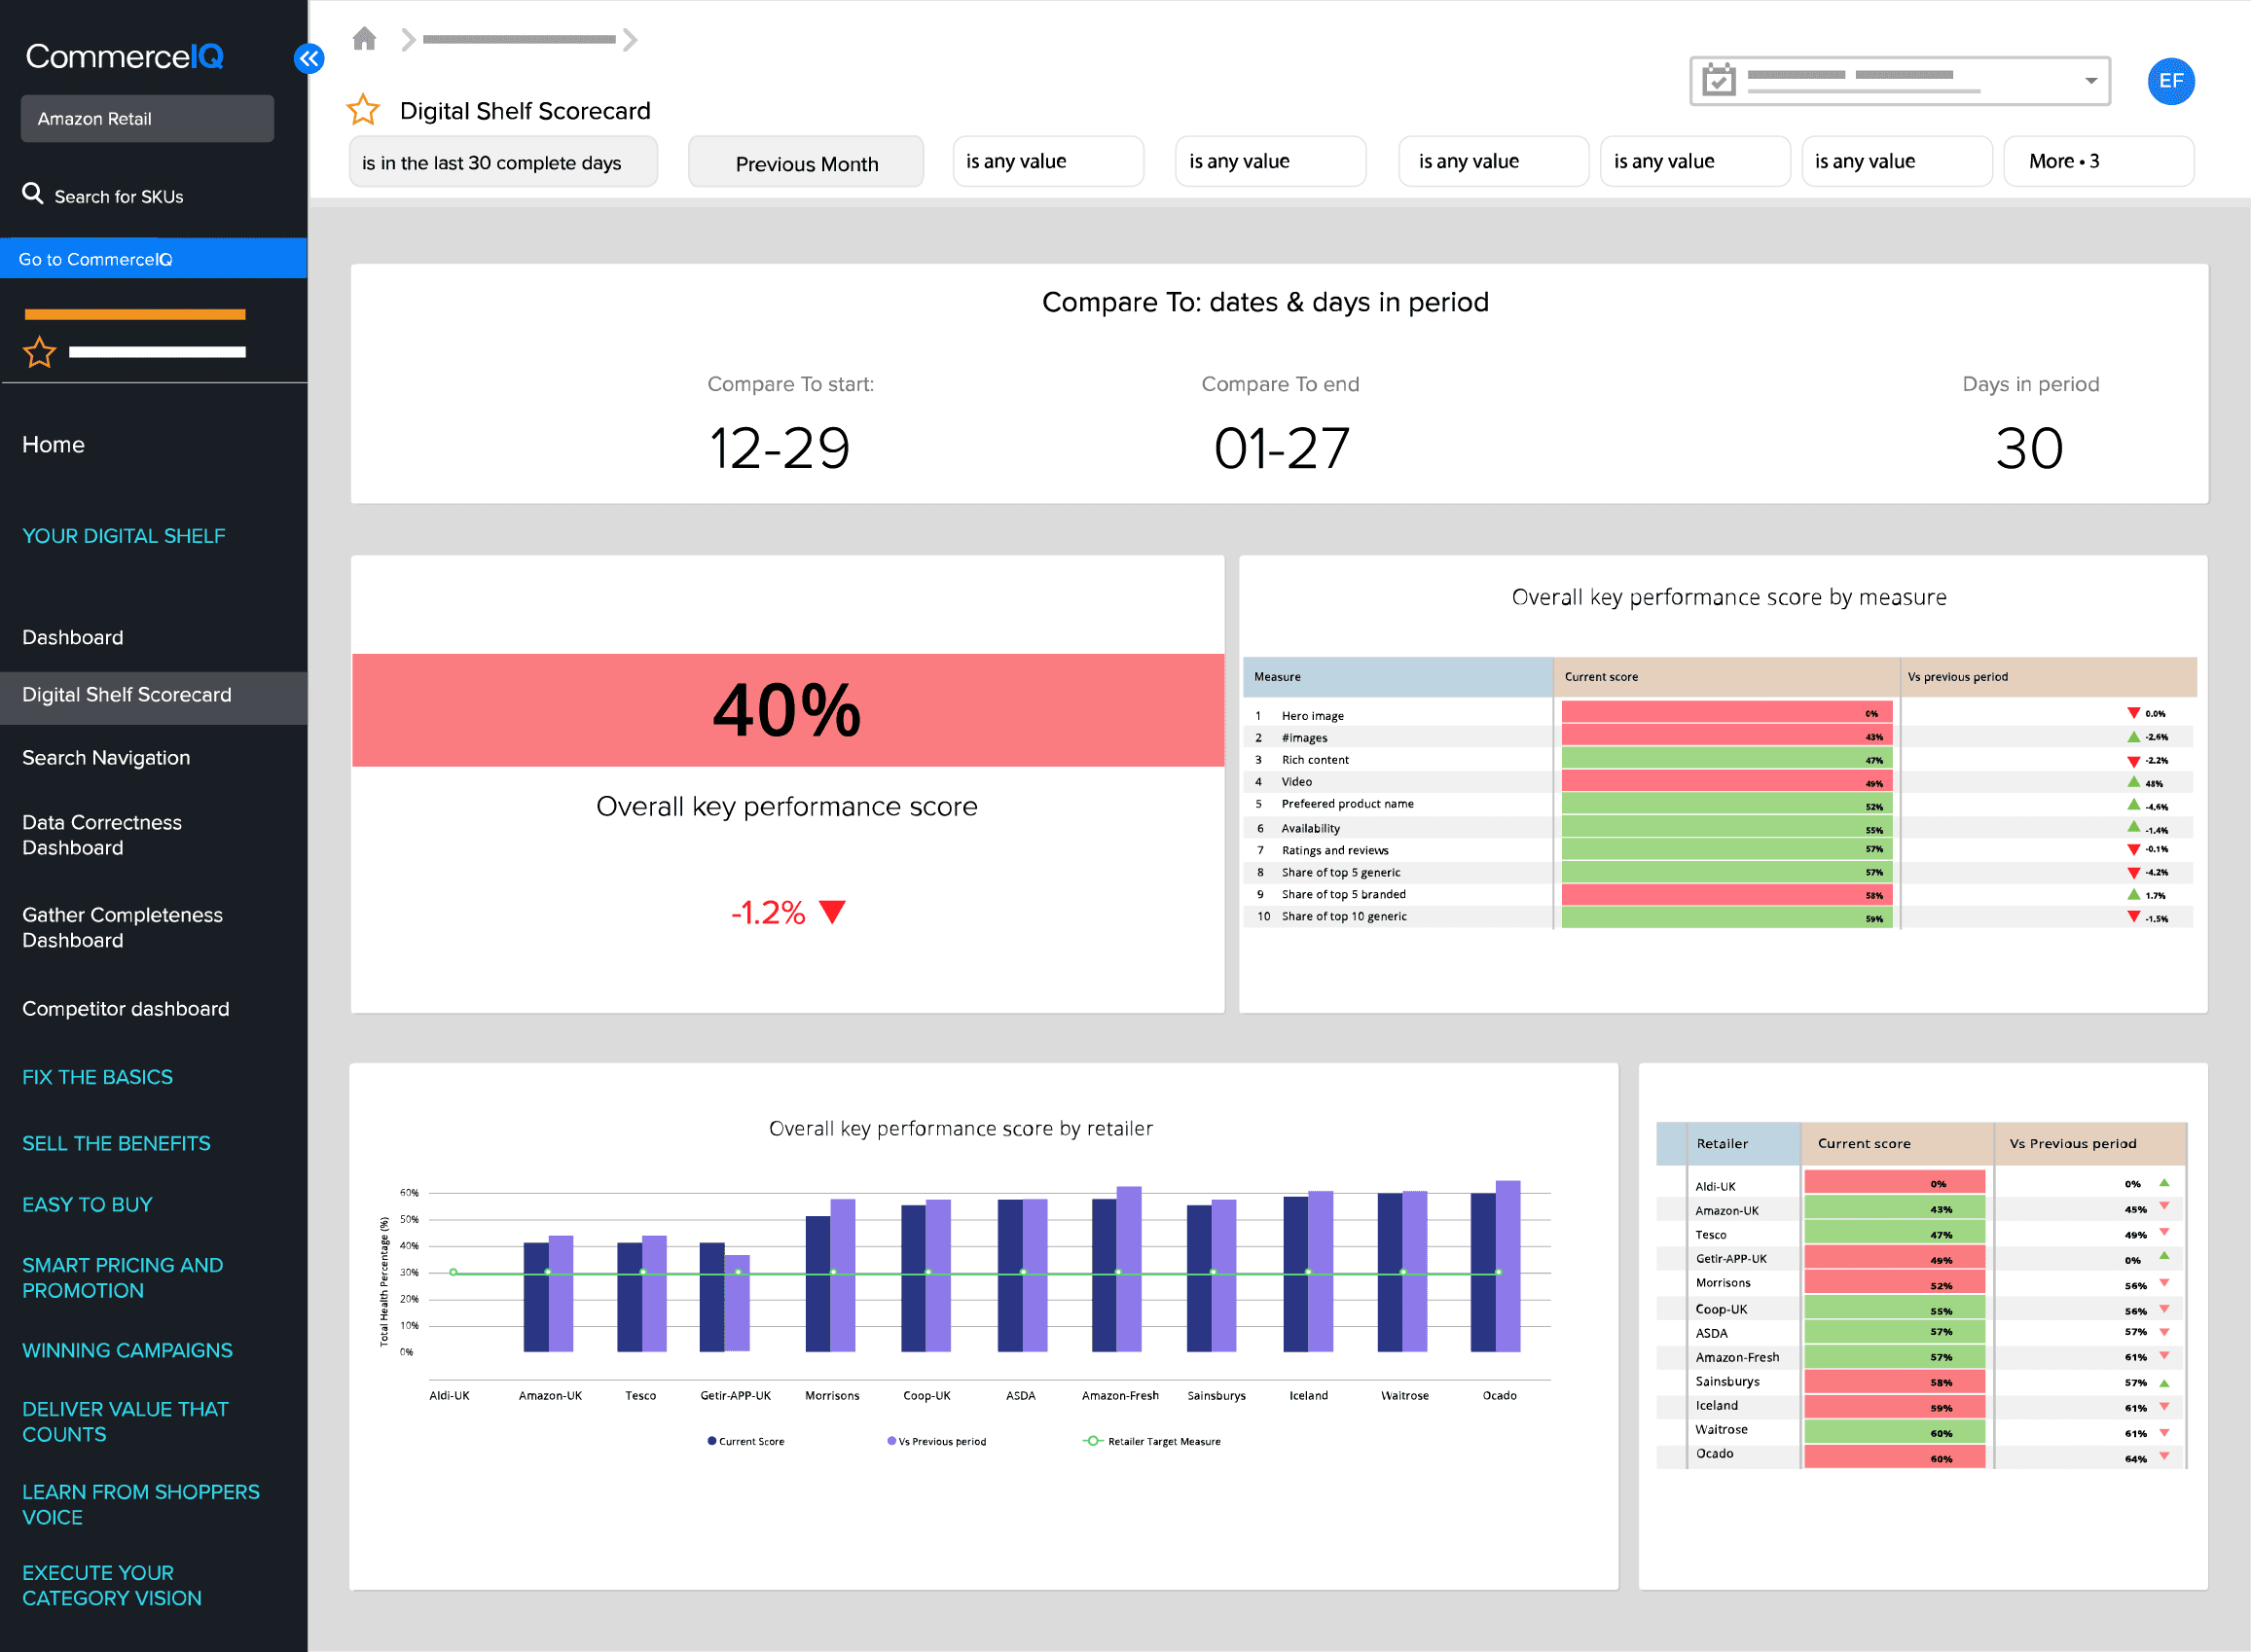
Task: Click the red down triangle beside -1.2%
Action: tap(832, 911)
